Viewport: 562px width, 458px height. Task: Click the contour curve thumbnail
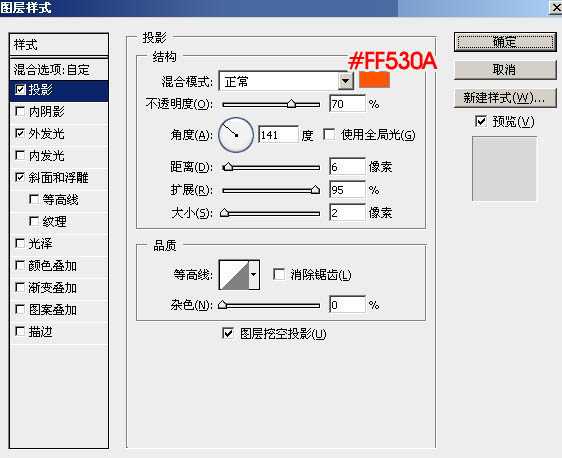click(x=234, y=275)
